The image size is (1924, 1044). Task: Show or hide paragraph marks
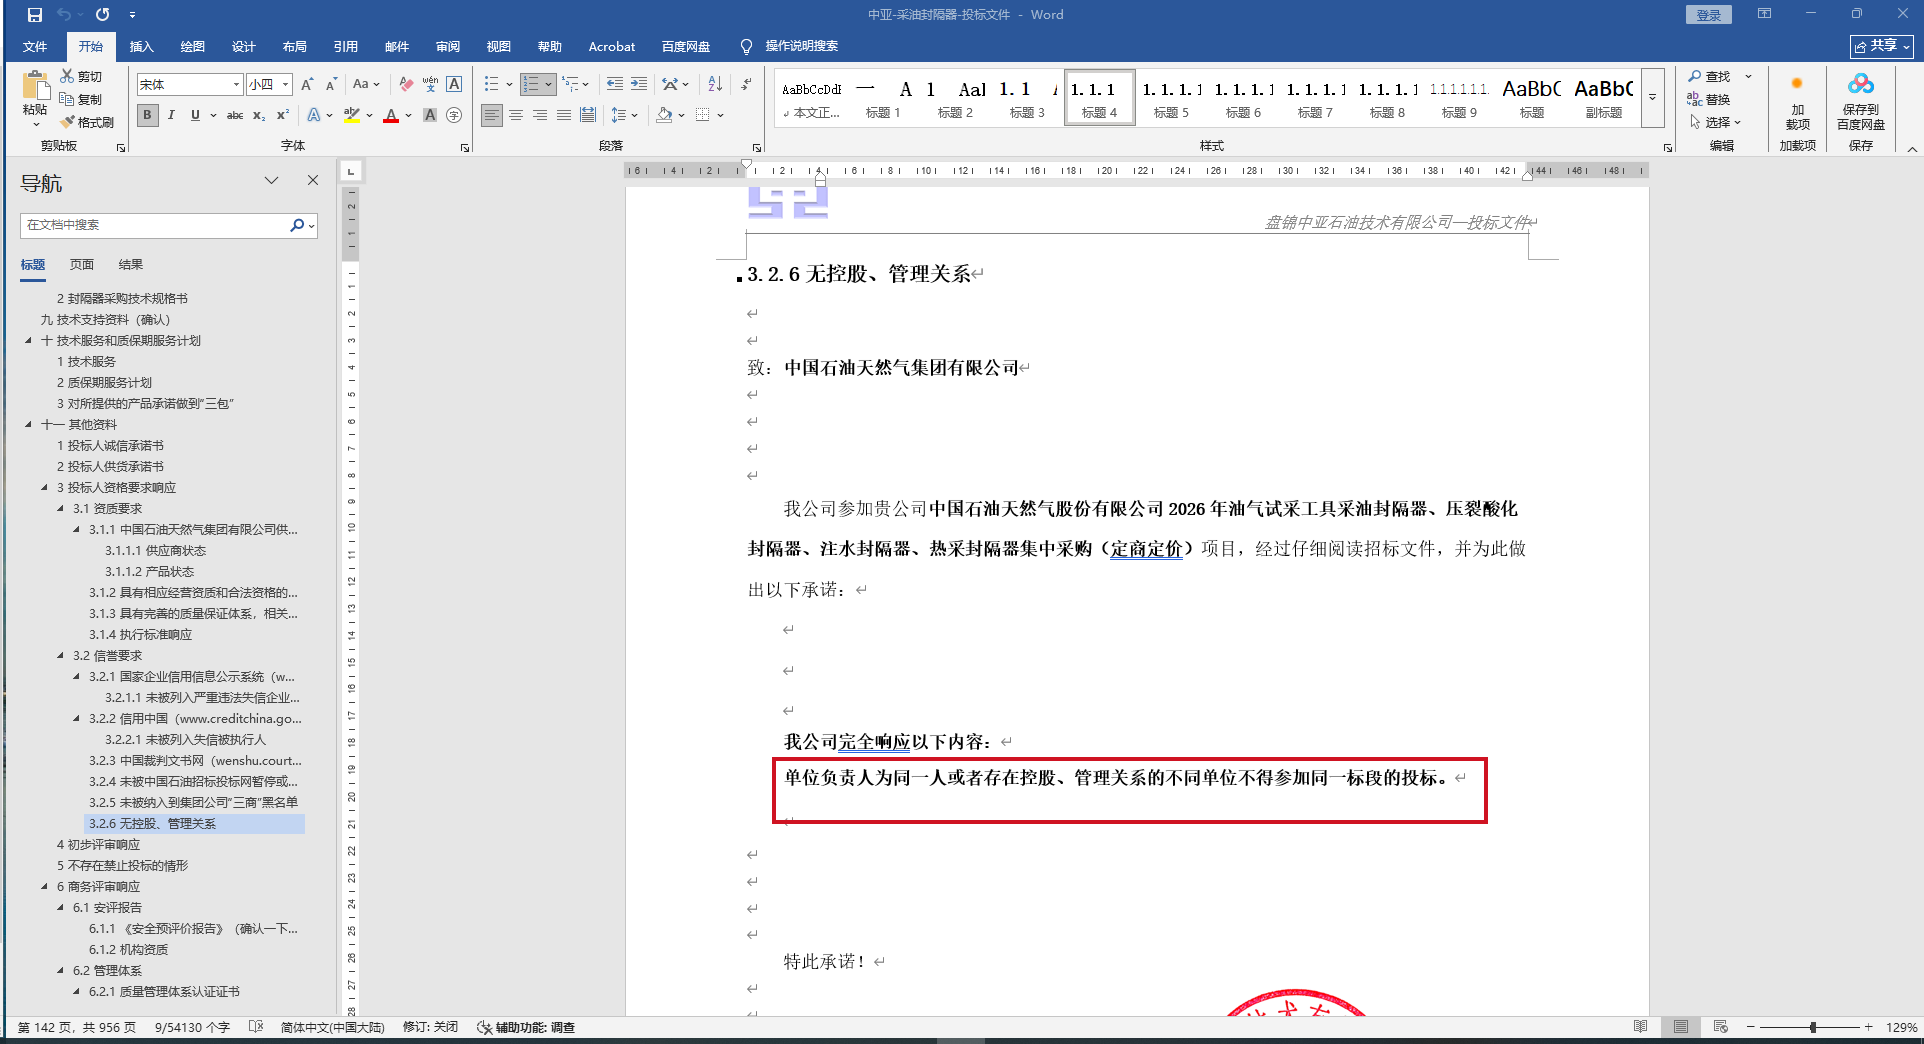[746, 84]
